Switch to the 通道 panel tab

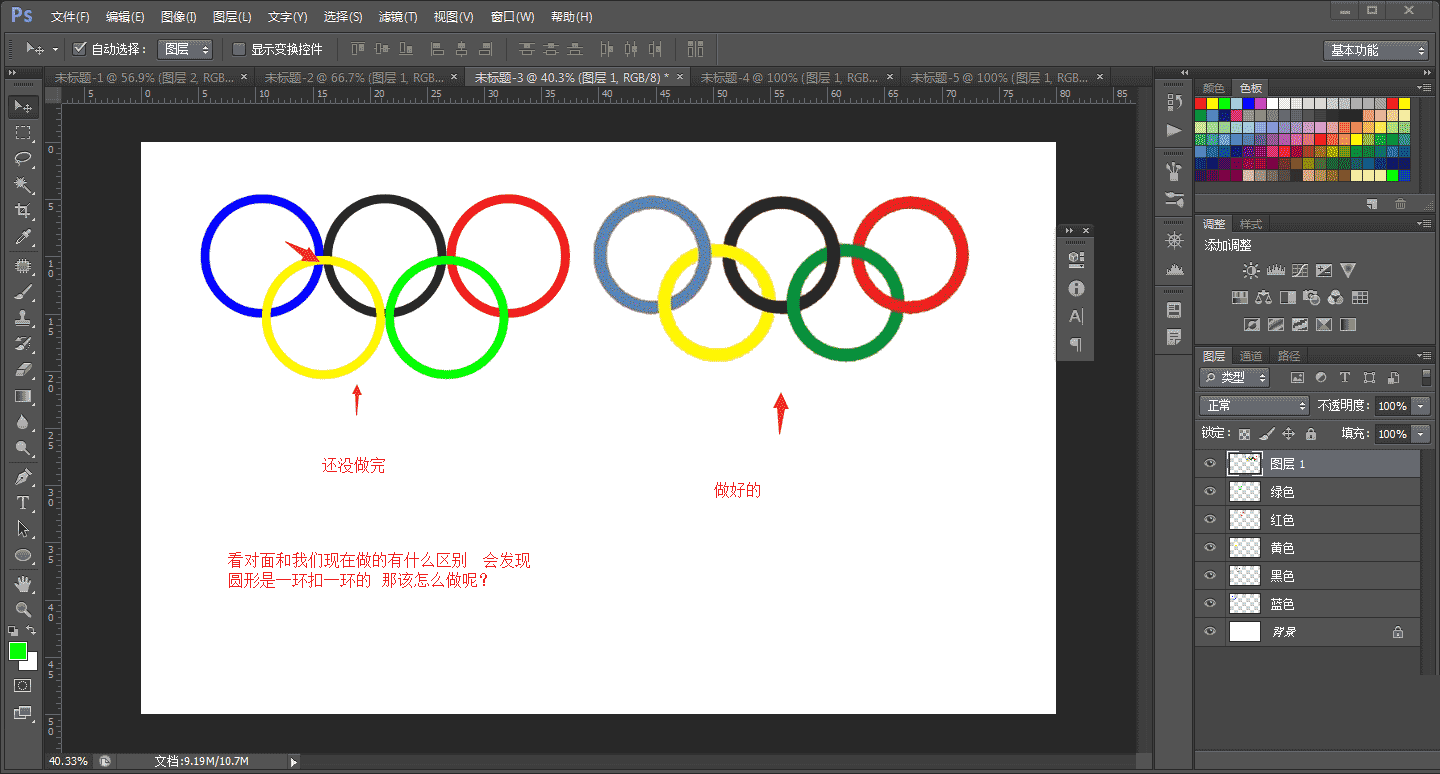(x=1250, y=355)
